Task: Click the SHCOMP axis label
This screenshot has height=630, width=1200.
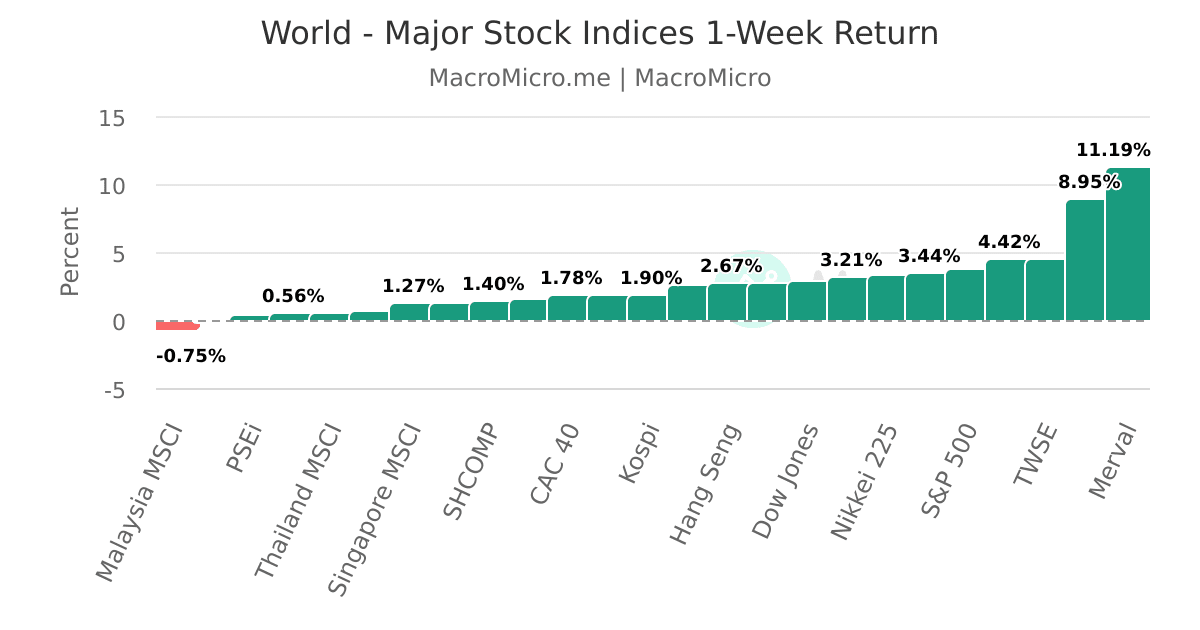Action: pos(471,471)
